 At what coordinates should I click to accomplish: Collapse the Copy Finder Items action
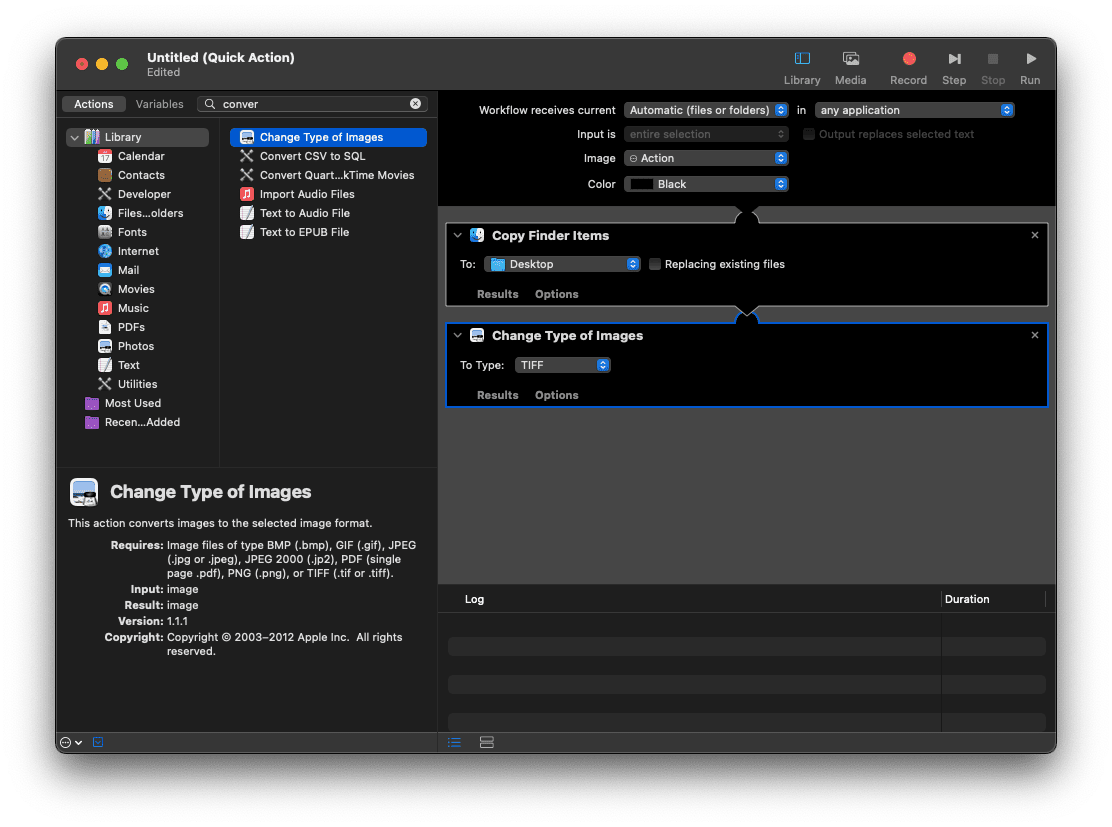458,235
